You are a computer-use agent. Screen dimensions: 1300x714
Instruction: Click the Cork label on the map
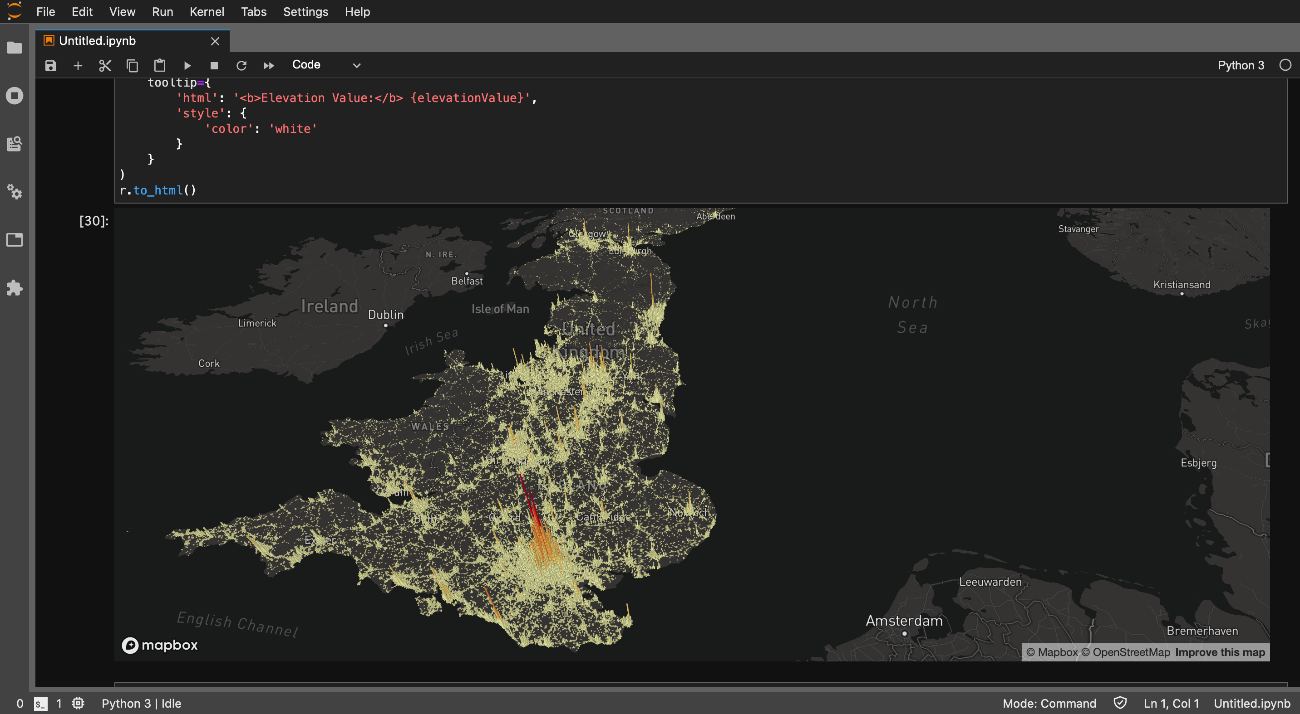click(209, 364)
